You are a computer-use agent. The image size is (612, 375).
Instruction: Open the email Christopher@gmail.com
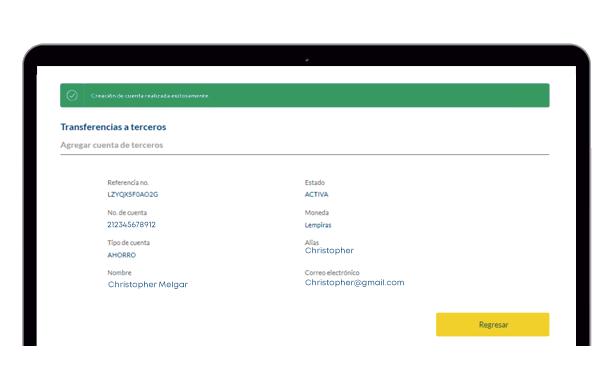[354, 283]
